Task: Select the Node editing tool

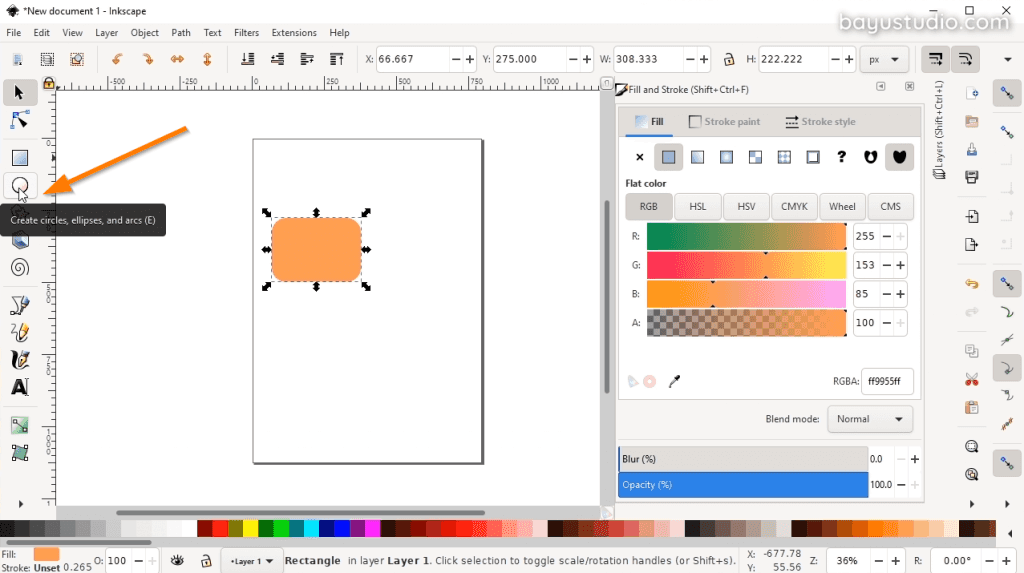Action: click(20, 120)
